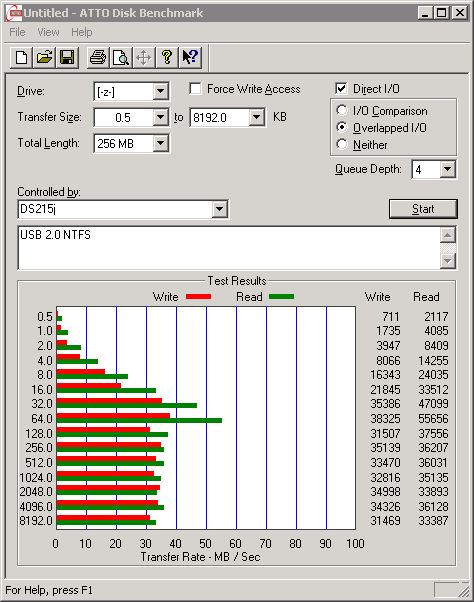
Task: Start the disk benchmark
Action: coord(423,209)
